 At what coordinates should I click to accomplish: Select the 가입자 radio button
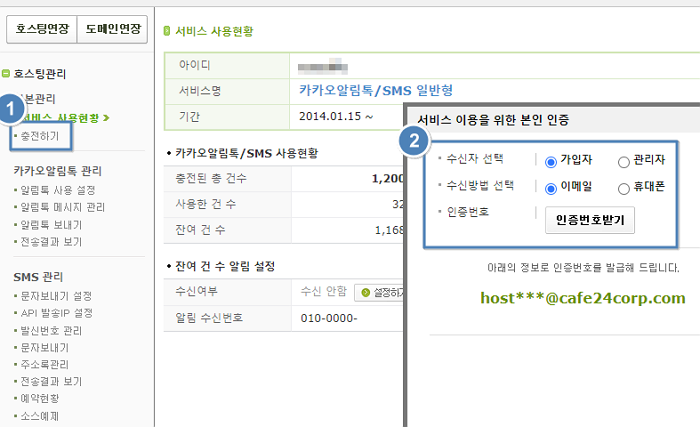click(551, 162)
